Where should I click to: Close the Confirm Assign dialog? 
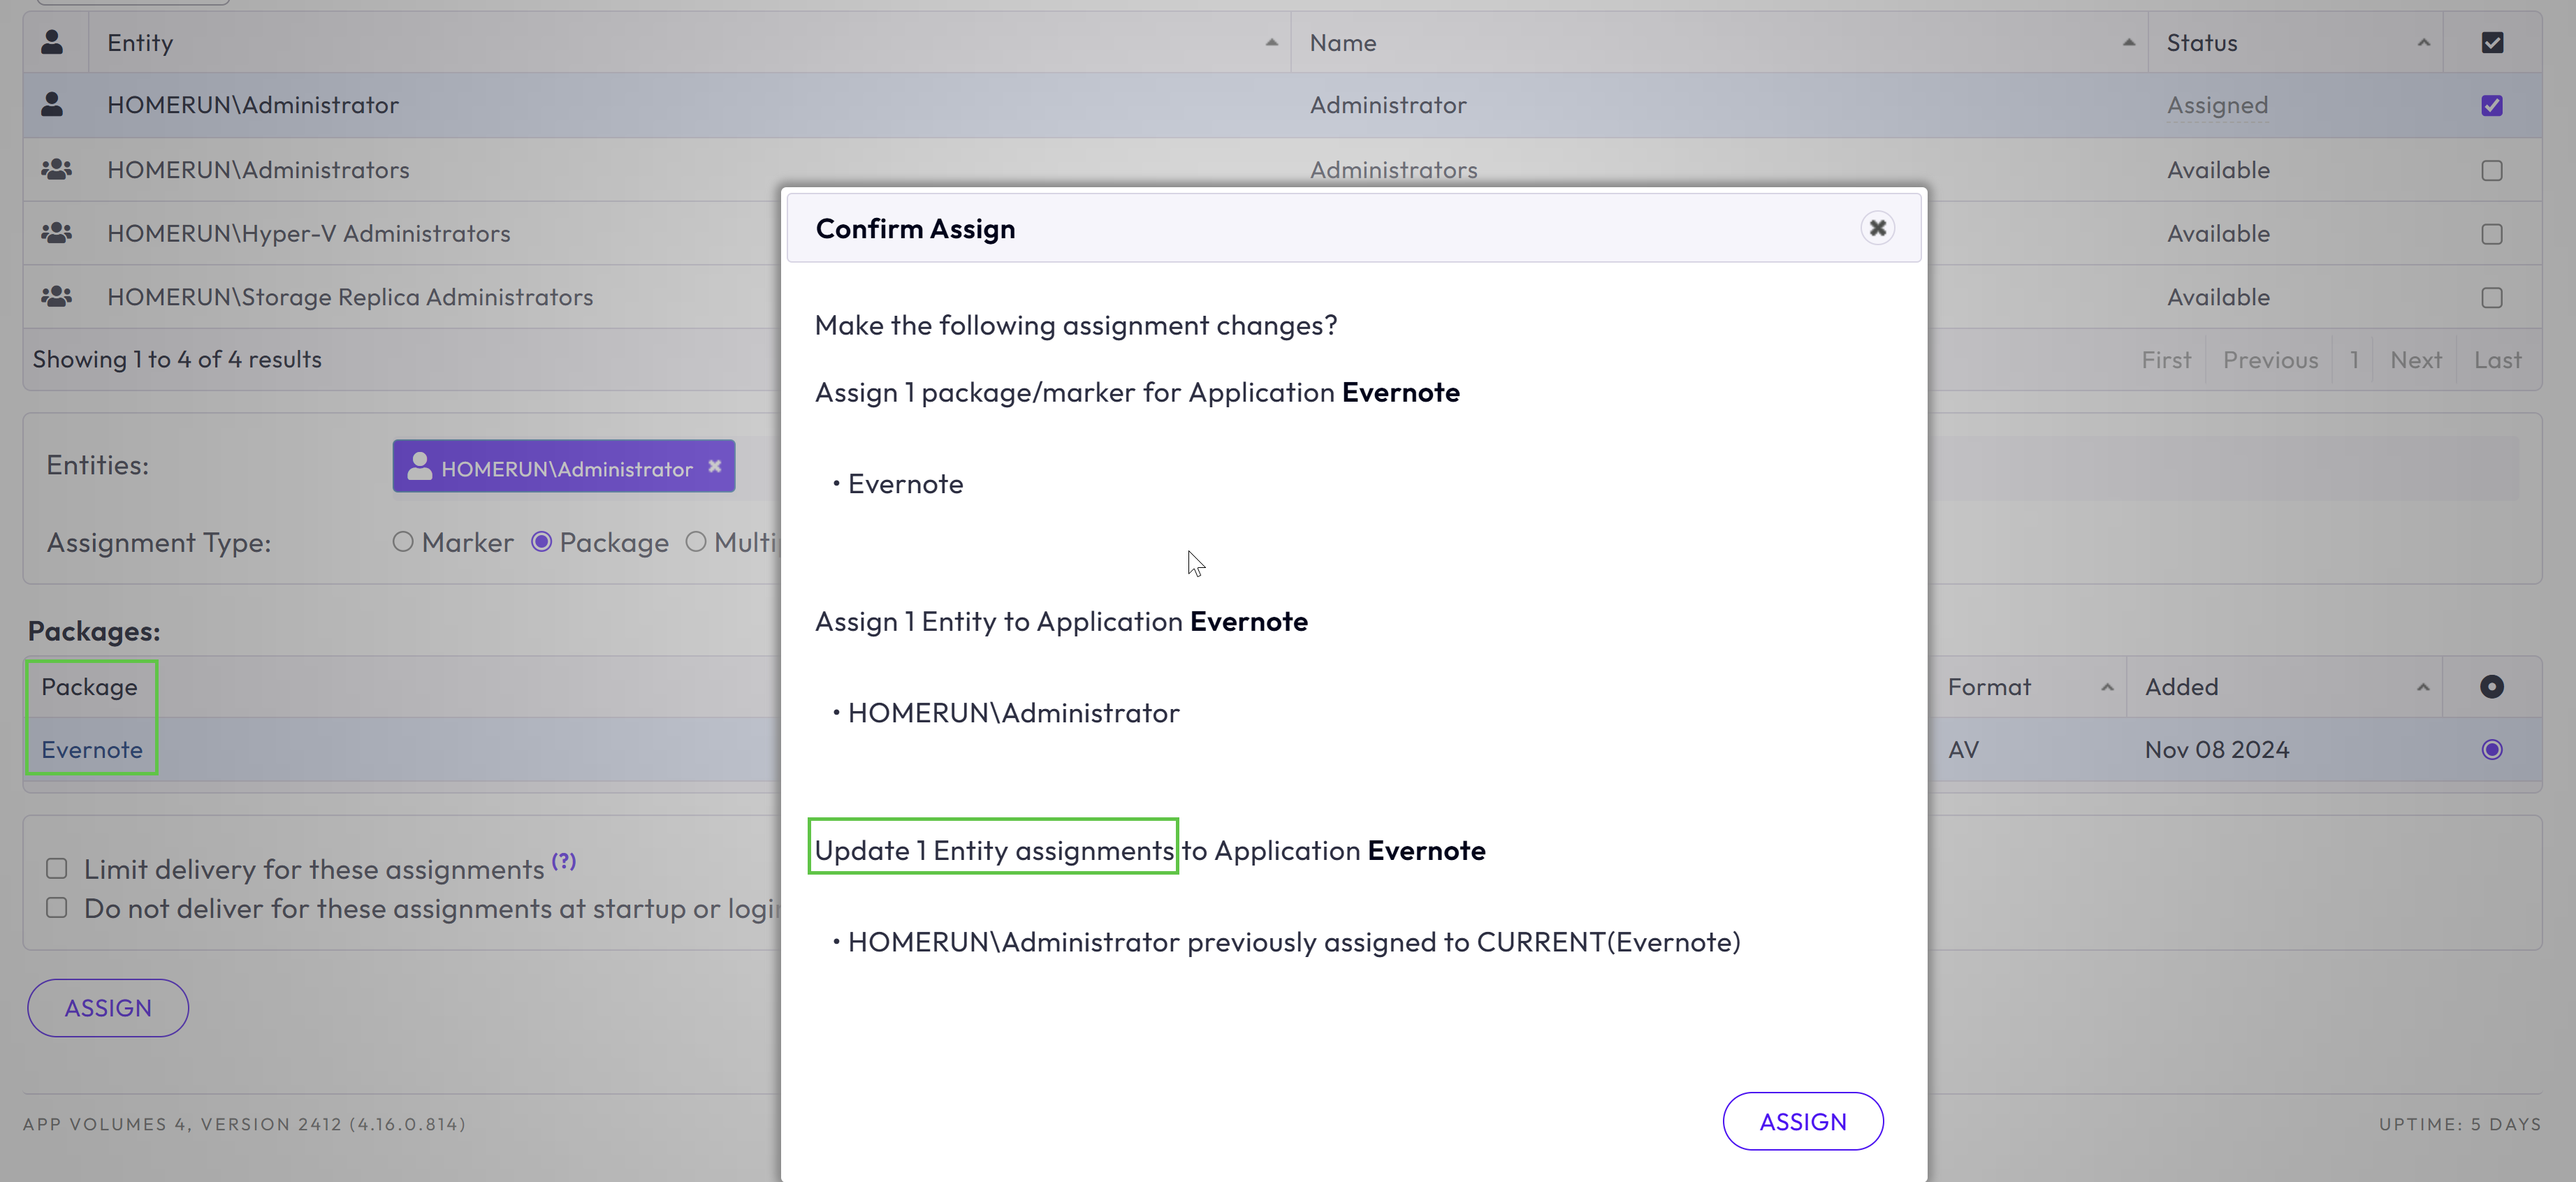[1877, 228]
